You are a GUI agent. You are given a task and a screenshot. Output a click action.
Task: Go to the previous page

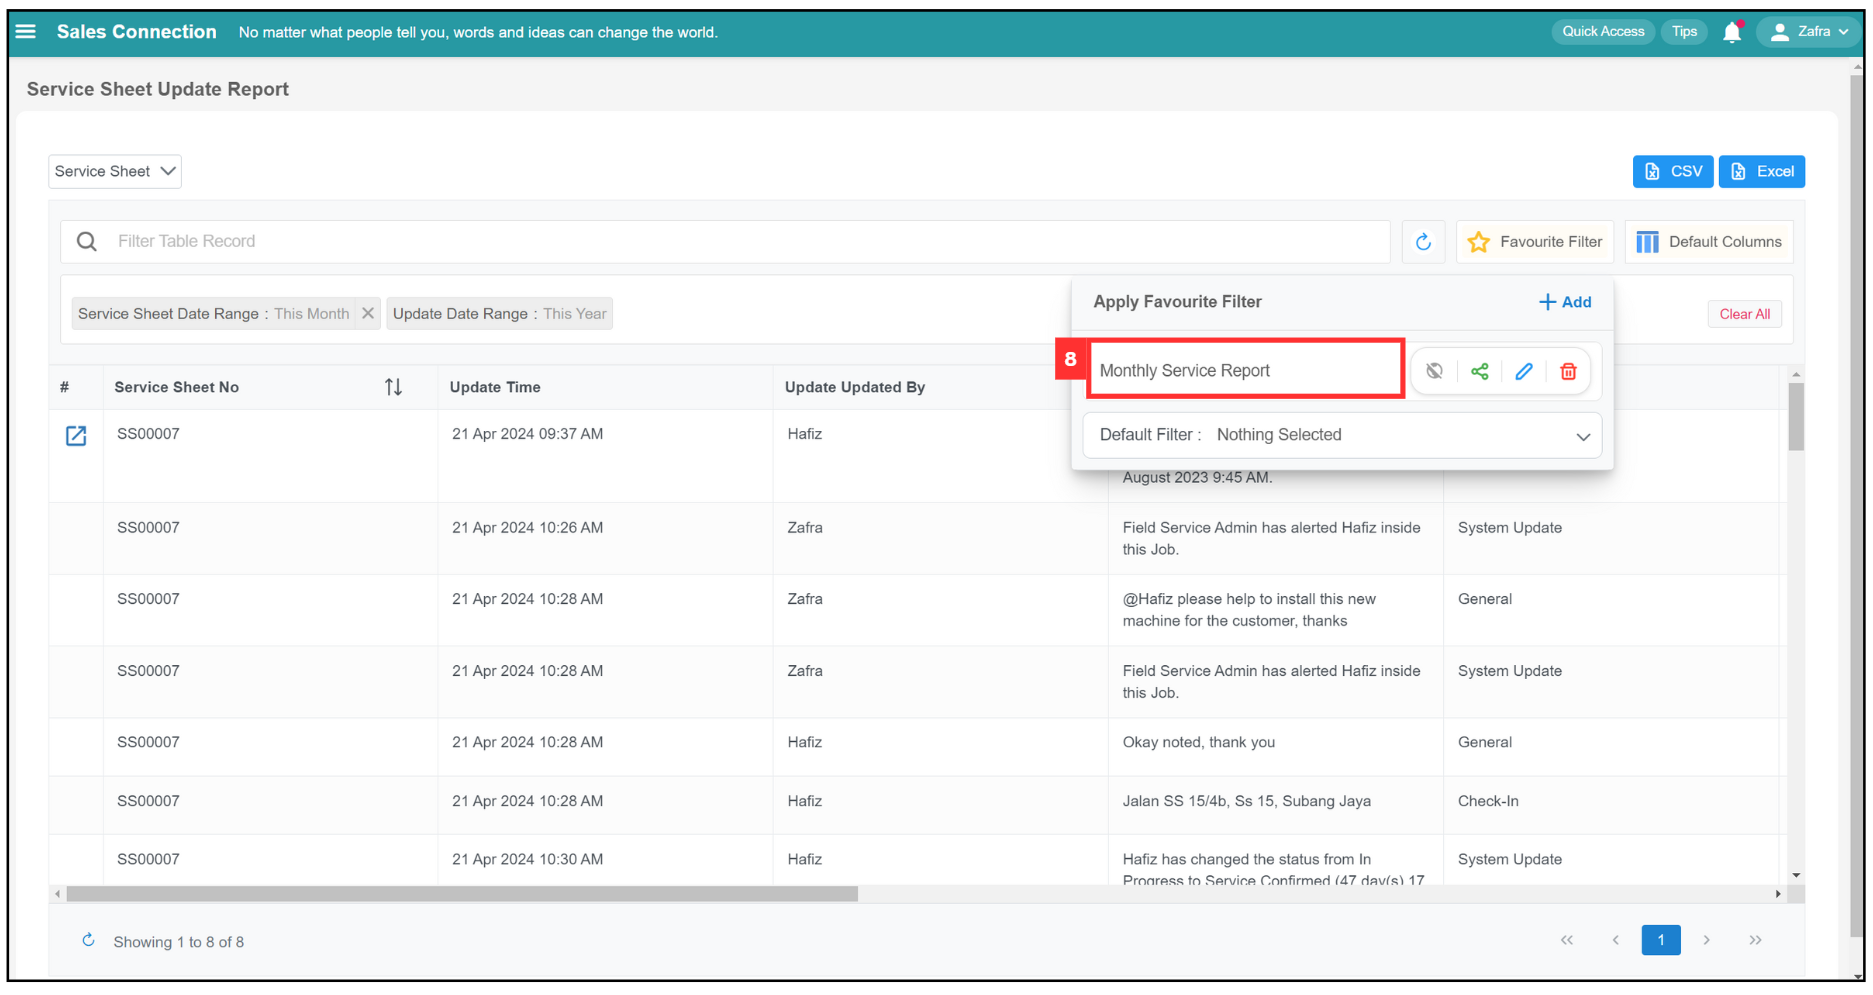1615,940
